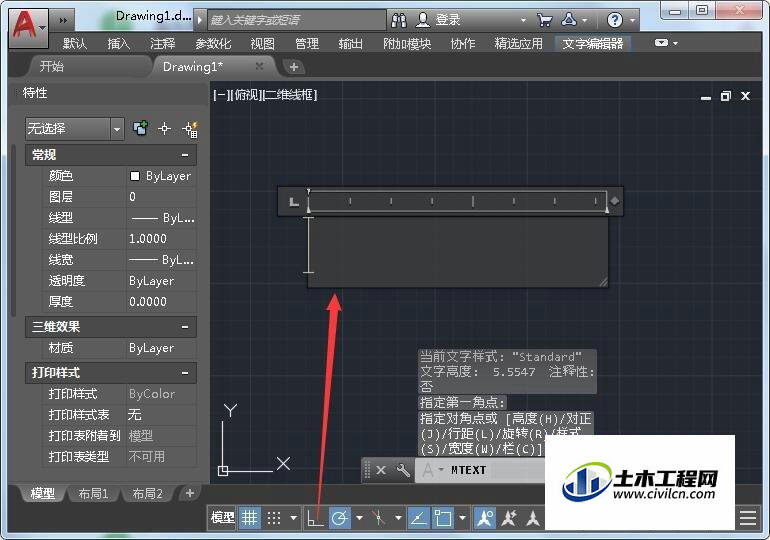Open the 无选择 object selection dropdown
Viewport: 770px width, 540px height.
[74, 129]
